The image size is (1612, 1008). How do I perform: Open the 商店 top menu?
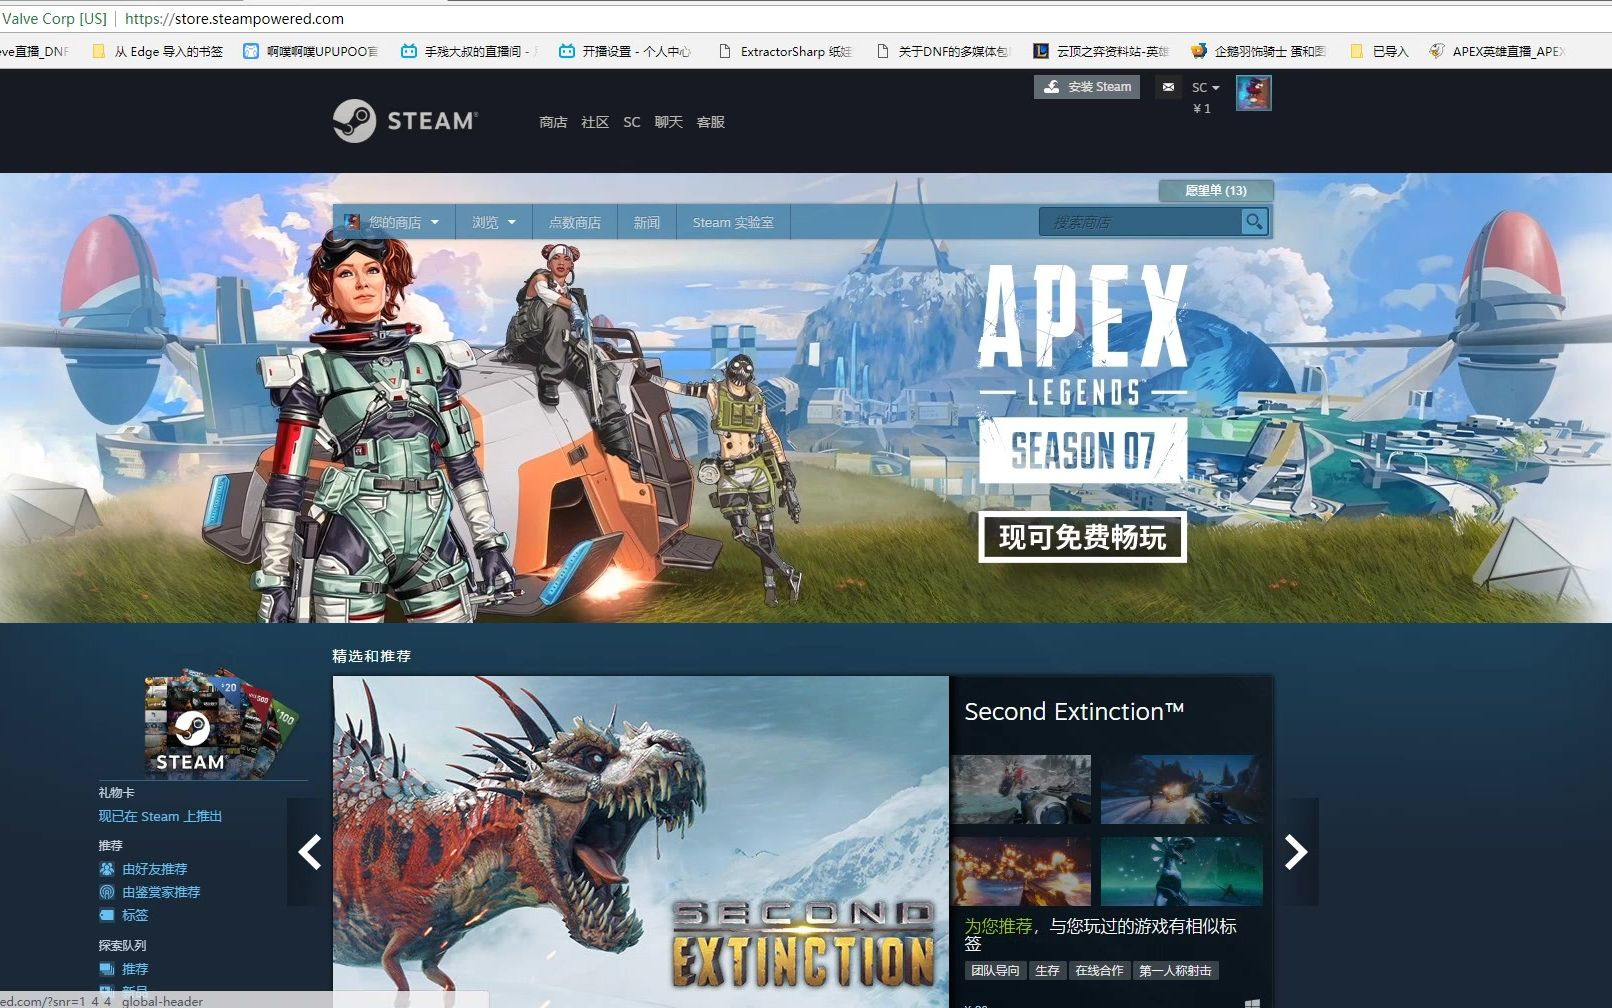coord(553,122)
